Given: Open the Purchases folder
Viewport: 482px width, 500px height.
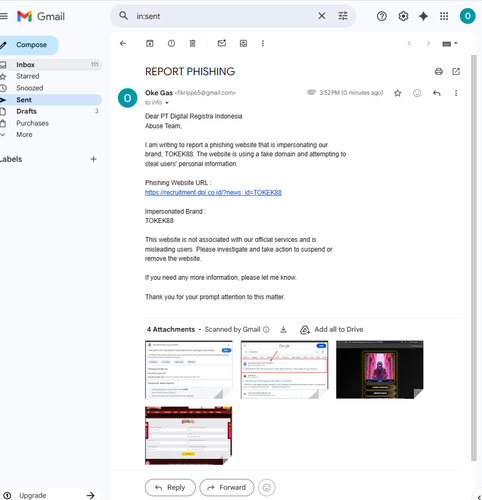Looking at the screenshot, I should [x=50, y=123].
